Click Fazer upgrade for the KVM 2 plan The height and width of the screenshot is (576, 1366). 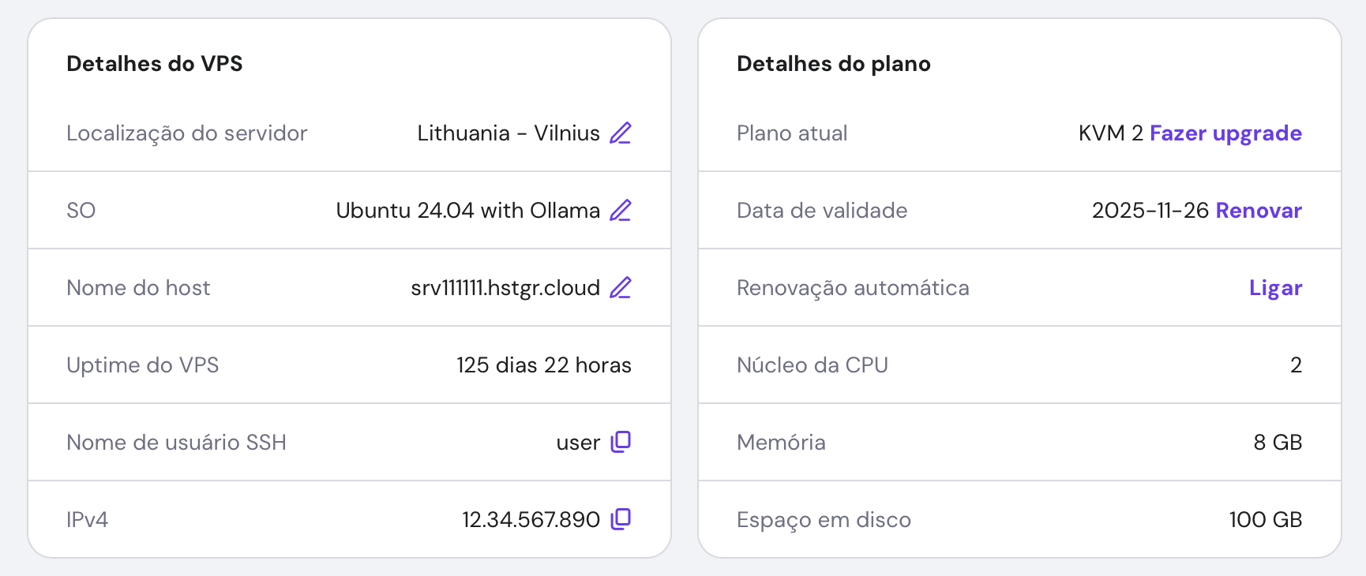click(x=1225, y=133)
